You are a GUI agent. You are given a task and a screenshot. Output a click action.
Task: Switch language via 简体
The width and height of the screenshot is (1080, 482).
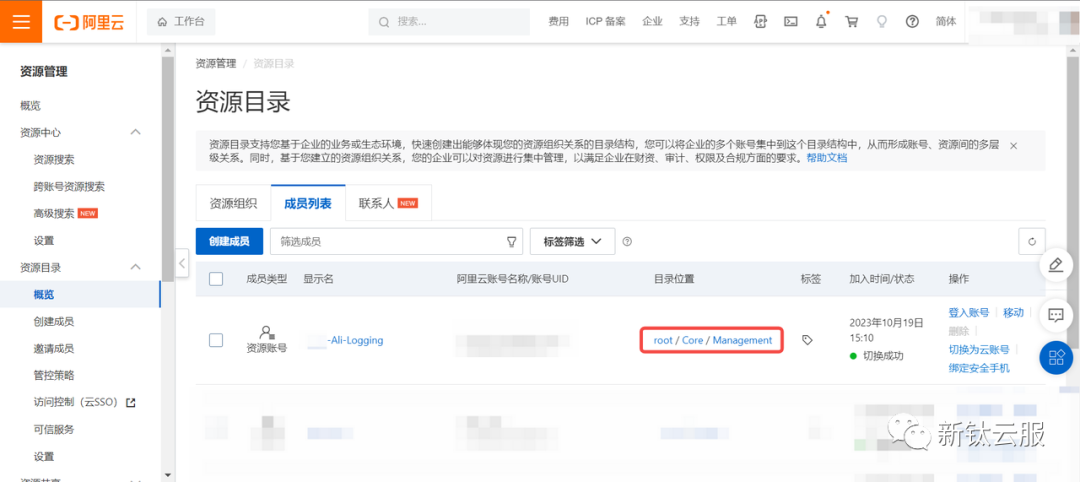click(x=946, y=21)
